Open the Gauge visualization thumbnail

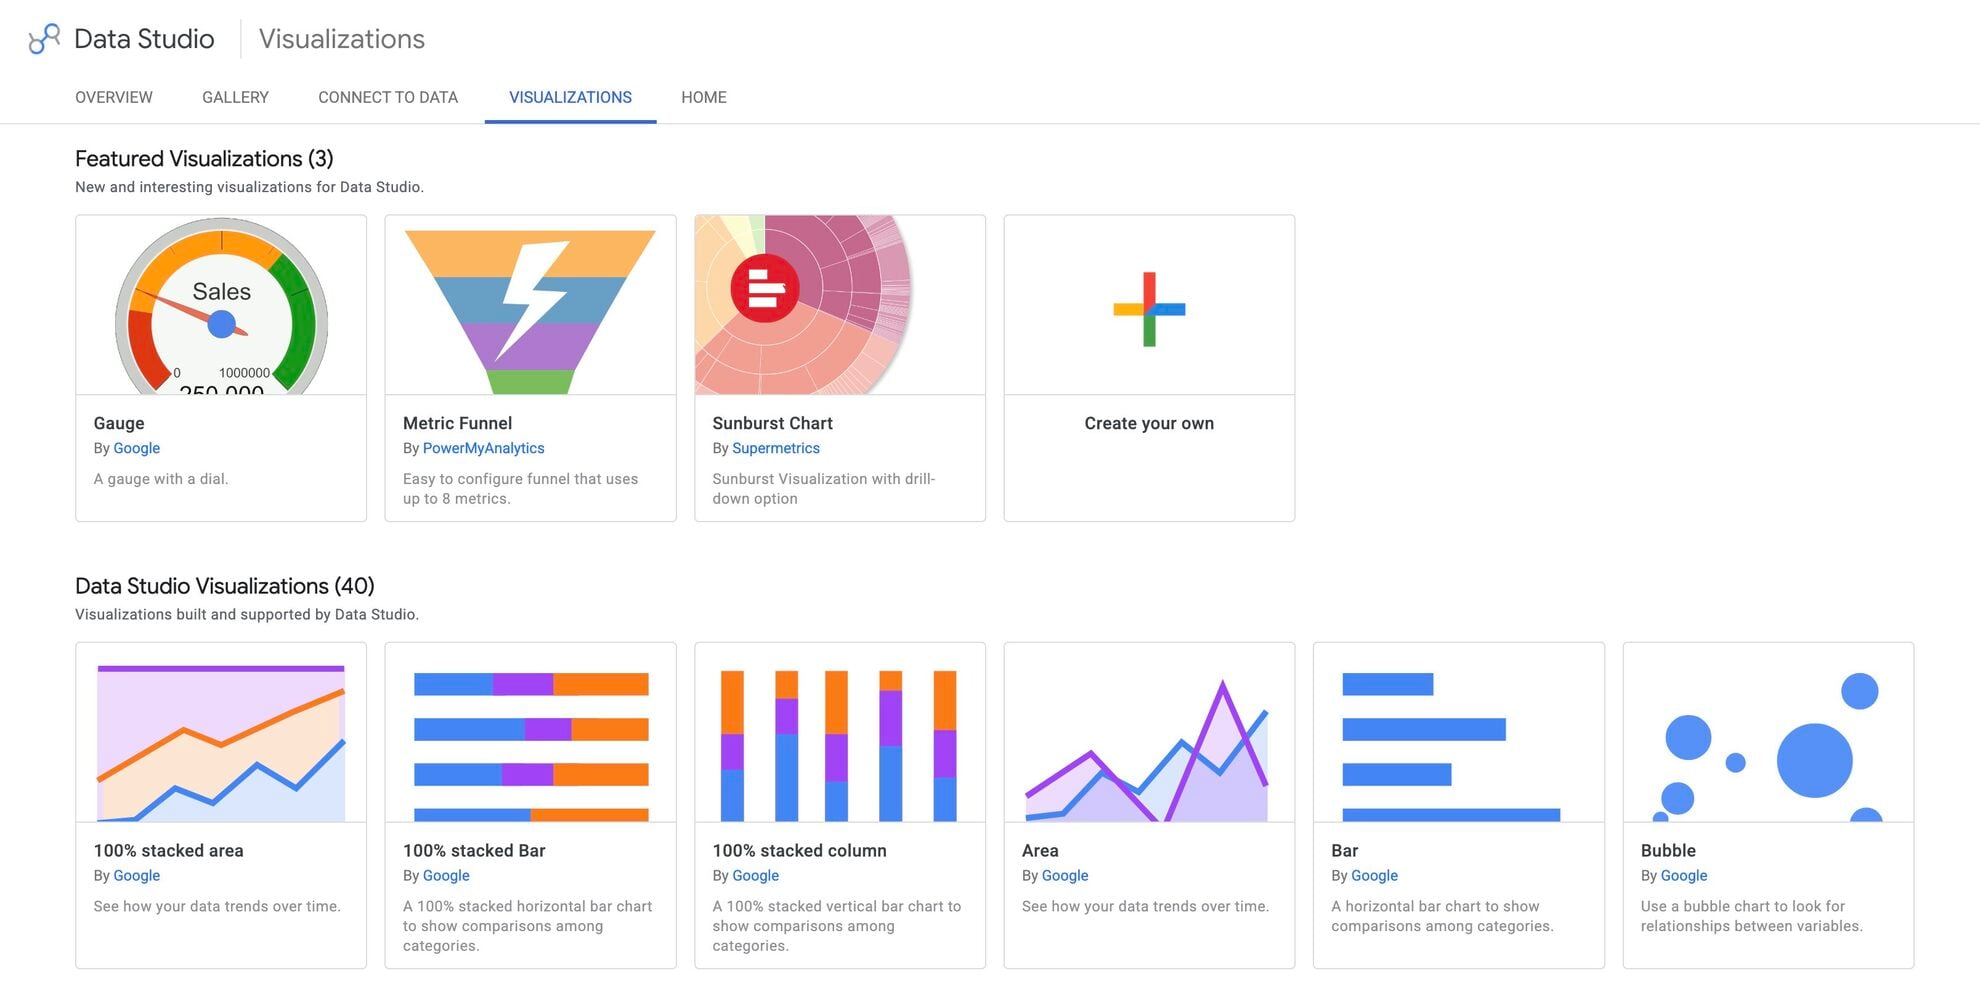click(x=221, y=305)
